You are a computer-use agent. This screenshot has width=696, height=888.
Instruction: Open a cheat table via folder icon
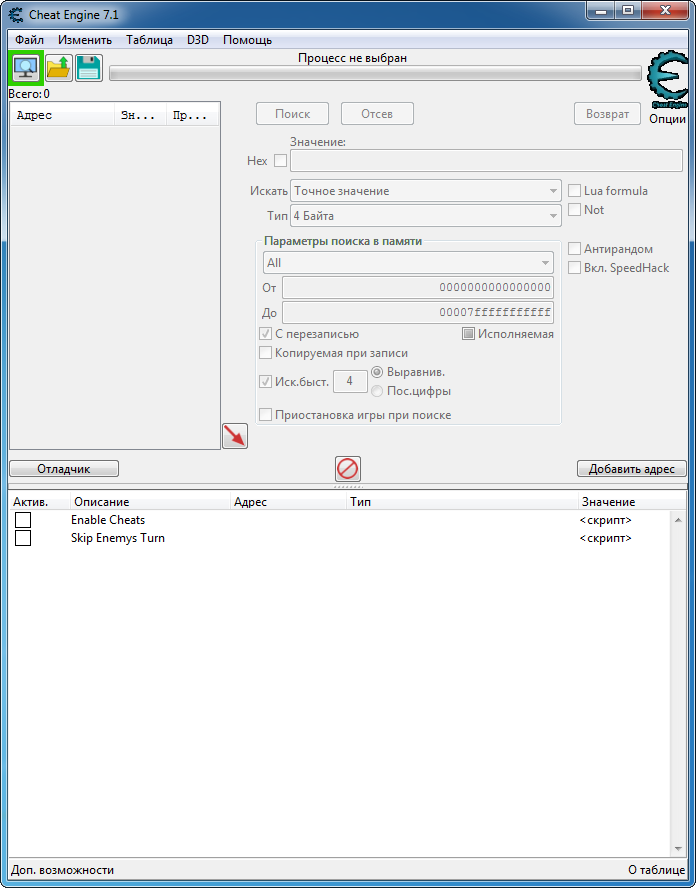click(58, 69)
